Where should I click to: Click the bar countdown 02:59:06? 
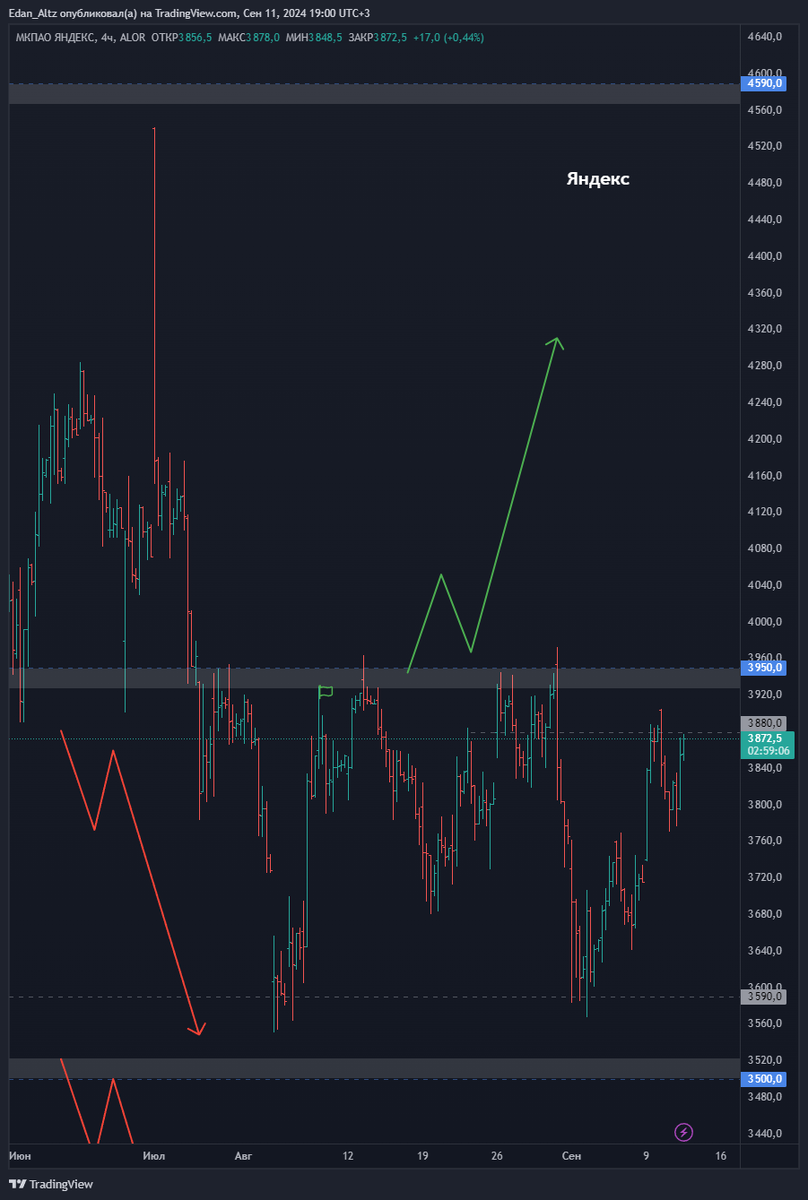click(769, 751)
